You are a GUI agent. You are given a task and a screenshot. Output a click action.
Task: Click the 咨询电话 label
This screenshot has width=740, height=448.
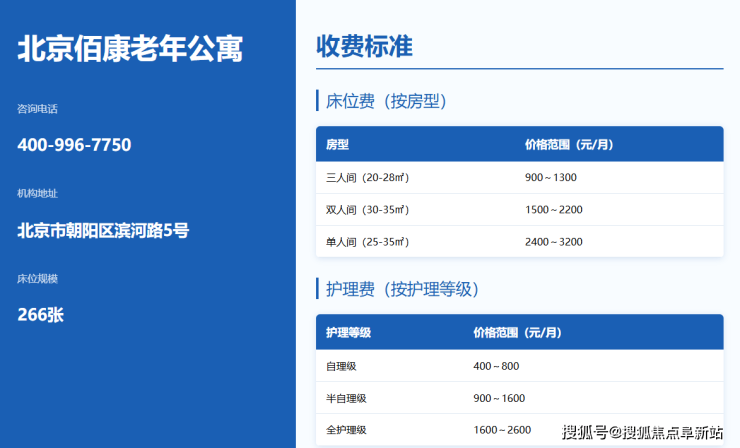tap(37, 109)
